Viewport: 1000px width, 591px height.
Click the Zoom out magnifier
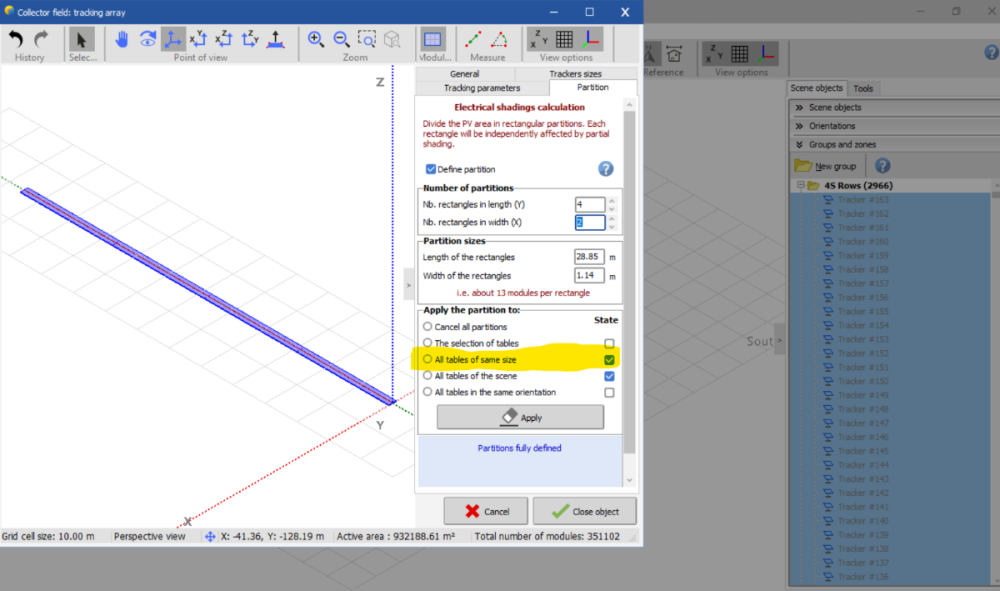[x=341, y=40]
